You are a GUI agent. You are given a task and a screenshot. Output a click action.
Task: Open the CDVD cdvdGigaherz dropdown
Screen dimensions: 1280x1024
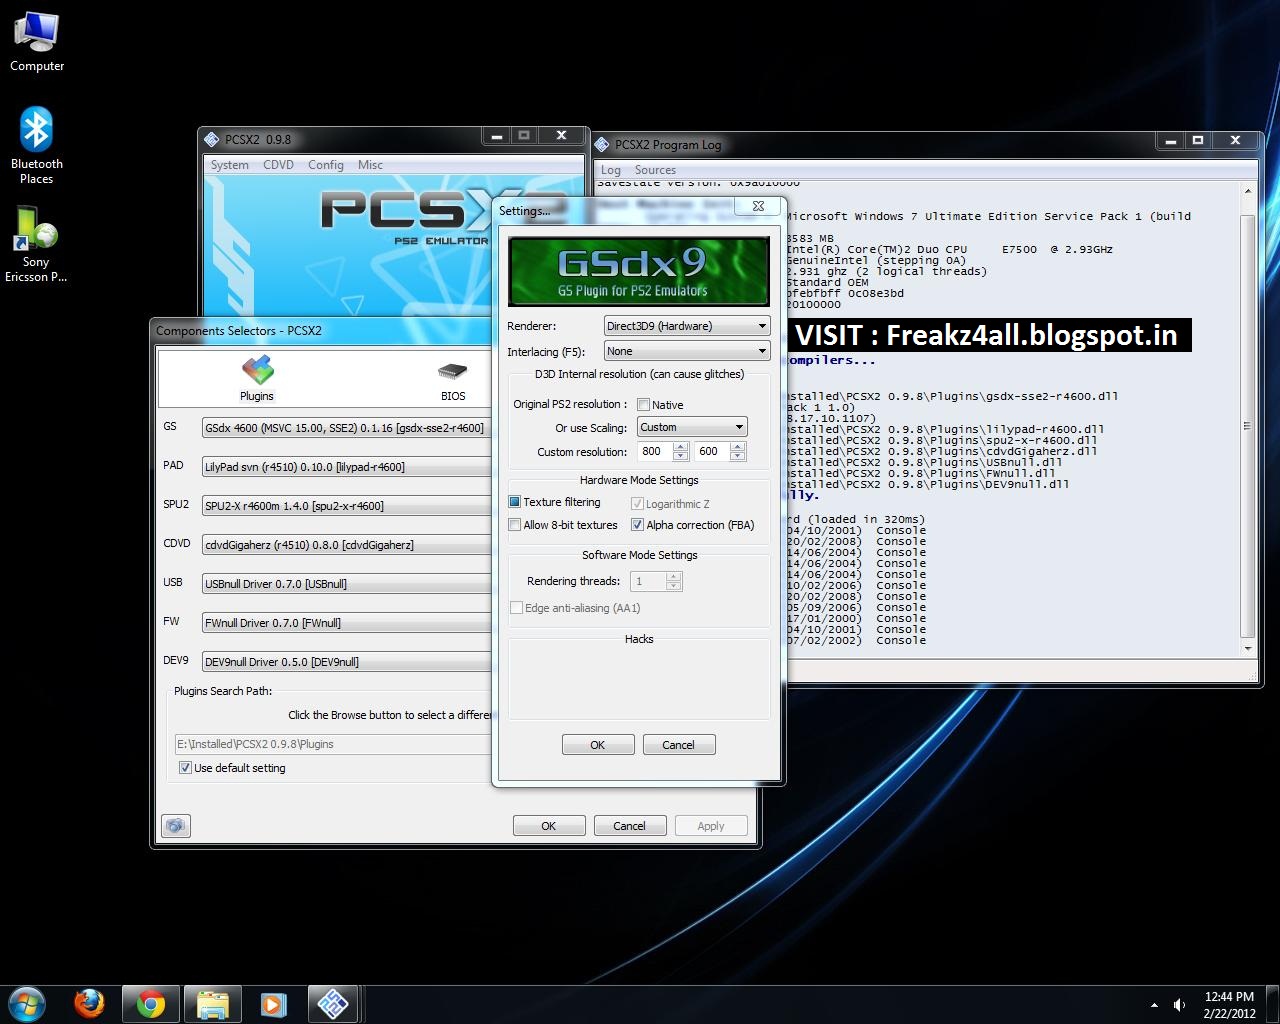[346, 545]
